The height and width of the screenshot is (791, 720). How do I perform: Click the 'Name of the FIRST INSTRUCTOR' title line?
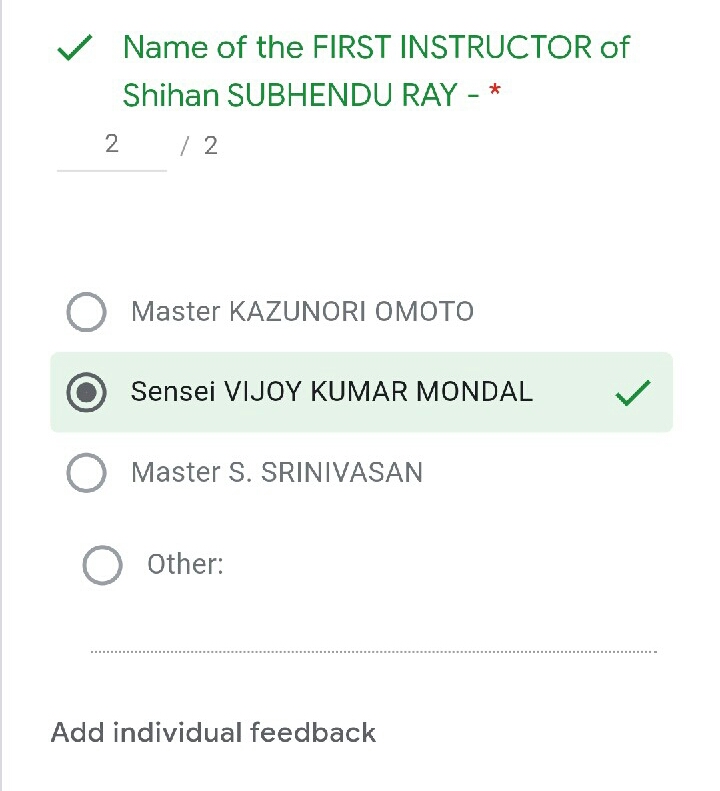point(376,47)
